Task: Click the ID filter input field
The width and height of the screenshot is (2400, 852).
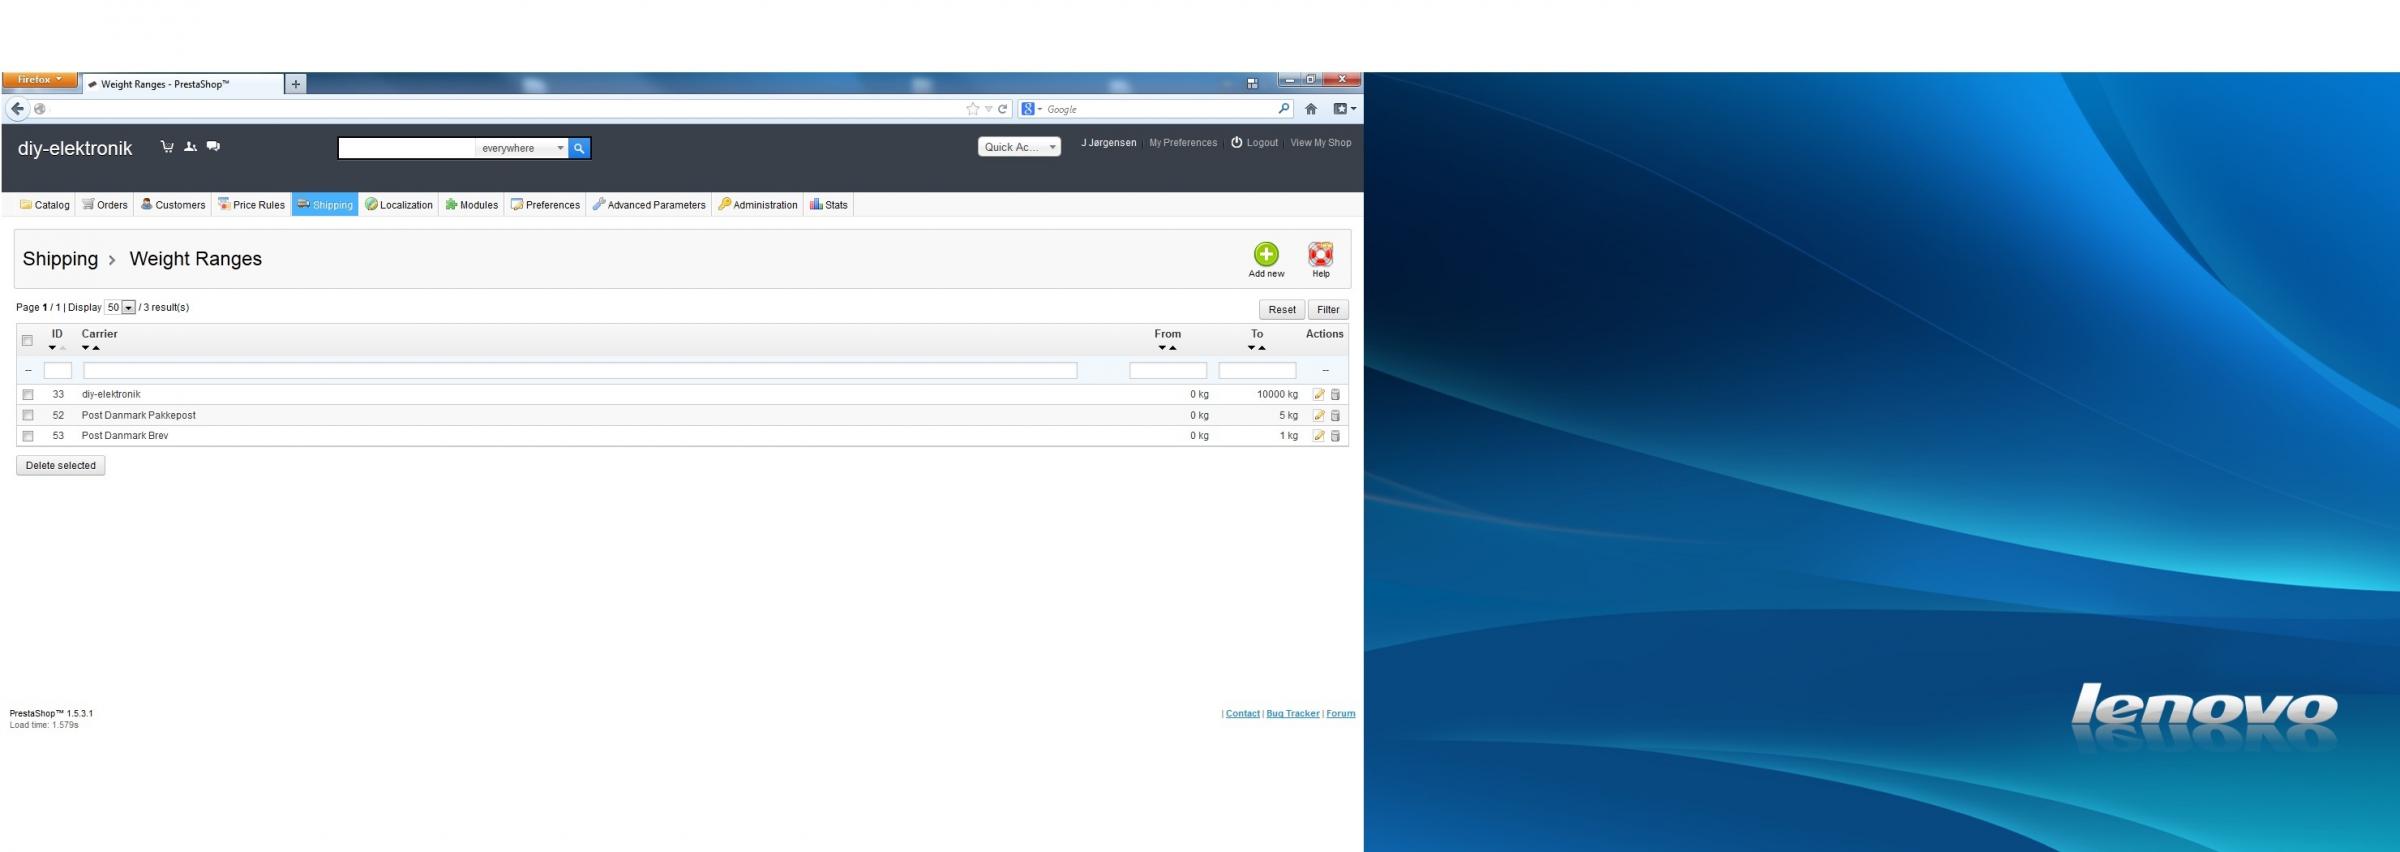Action: (x=58, y=371)
